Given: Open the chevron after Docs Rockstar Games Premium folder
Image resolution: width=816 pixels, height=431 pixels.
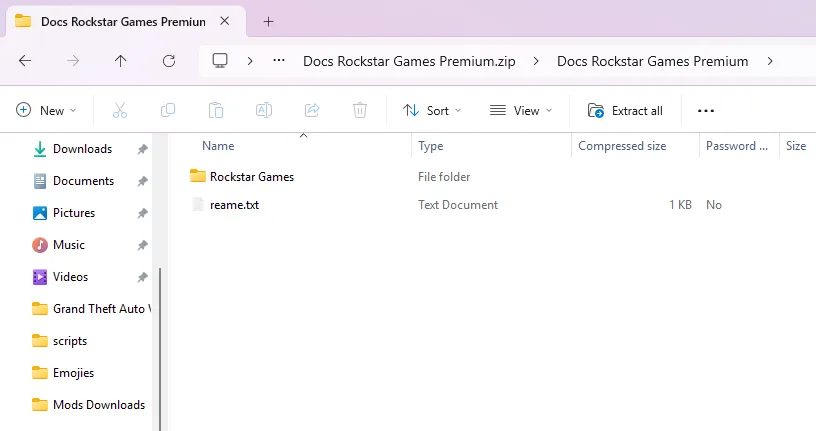Looking at the screenshot, I should [x=770, y=61].
